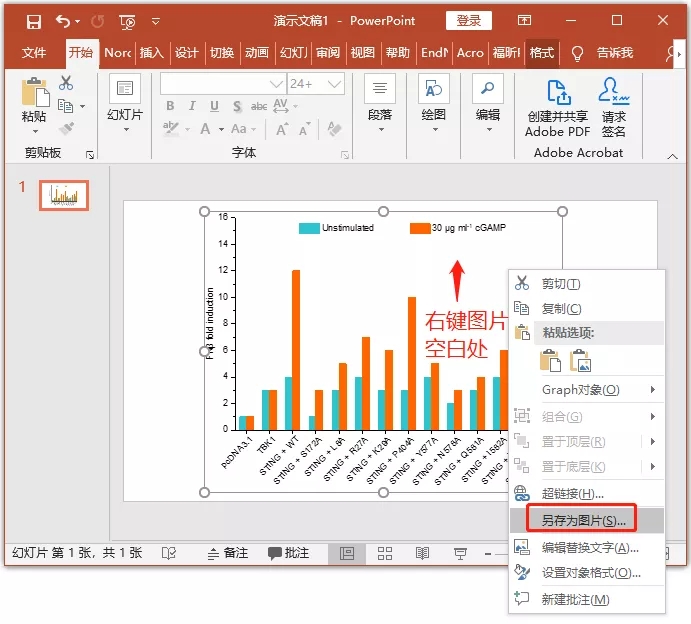691x624 pixels.
Task: Toggle Italic formatting button
Action: [193, 106]
